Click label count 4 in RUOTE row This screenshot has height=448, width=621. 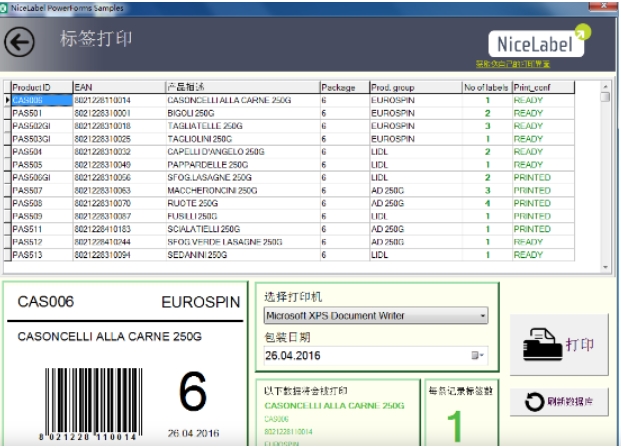click(x=488, y=203)
